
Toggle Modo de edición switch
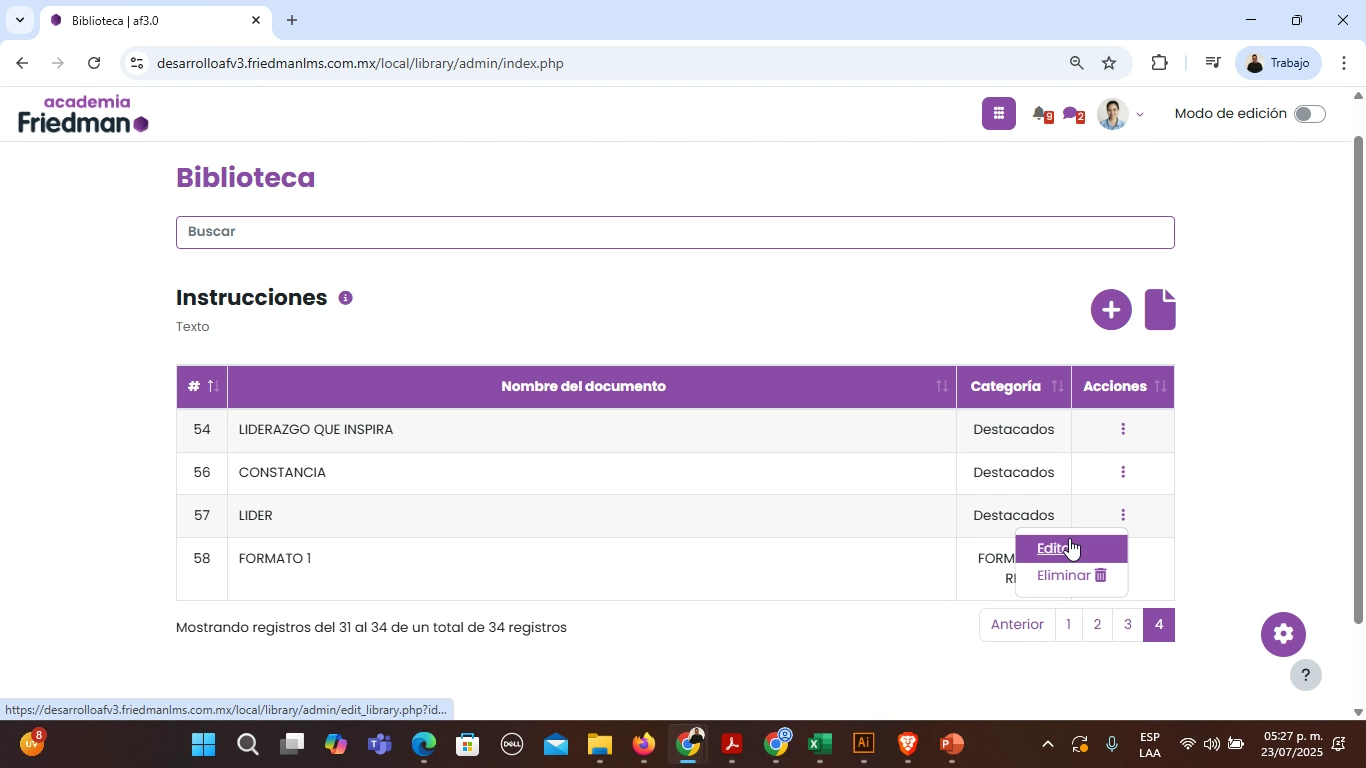click(1309, 114)
